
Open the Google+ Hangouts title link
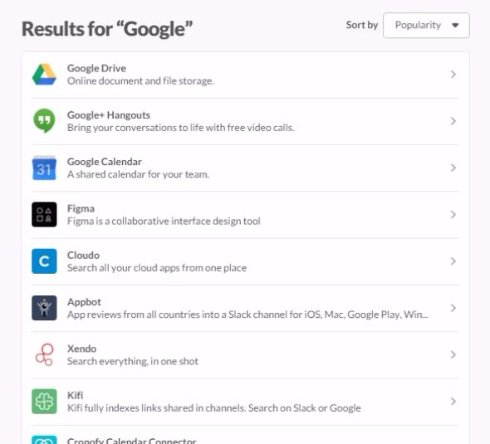coord(109,115)
